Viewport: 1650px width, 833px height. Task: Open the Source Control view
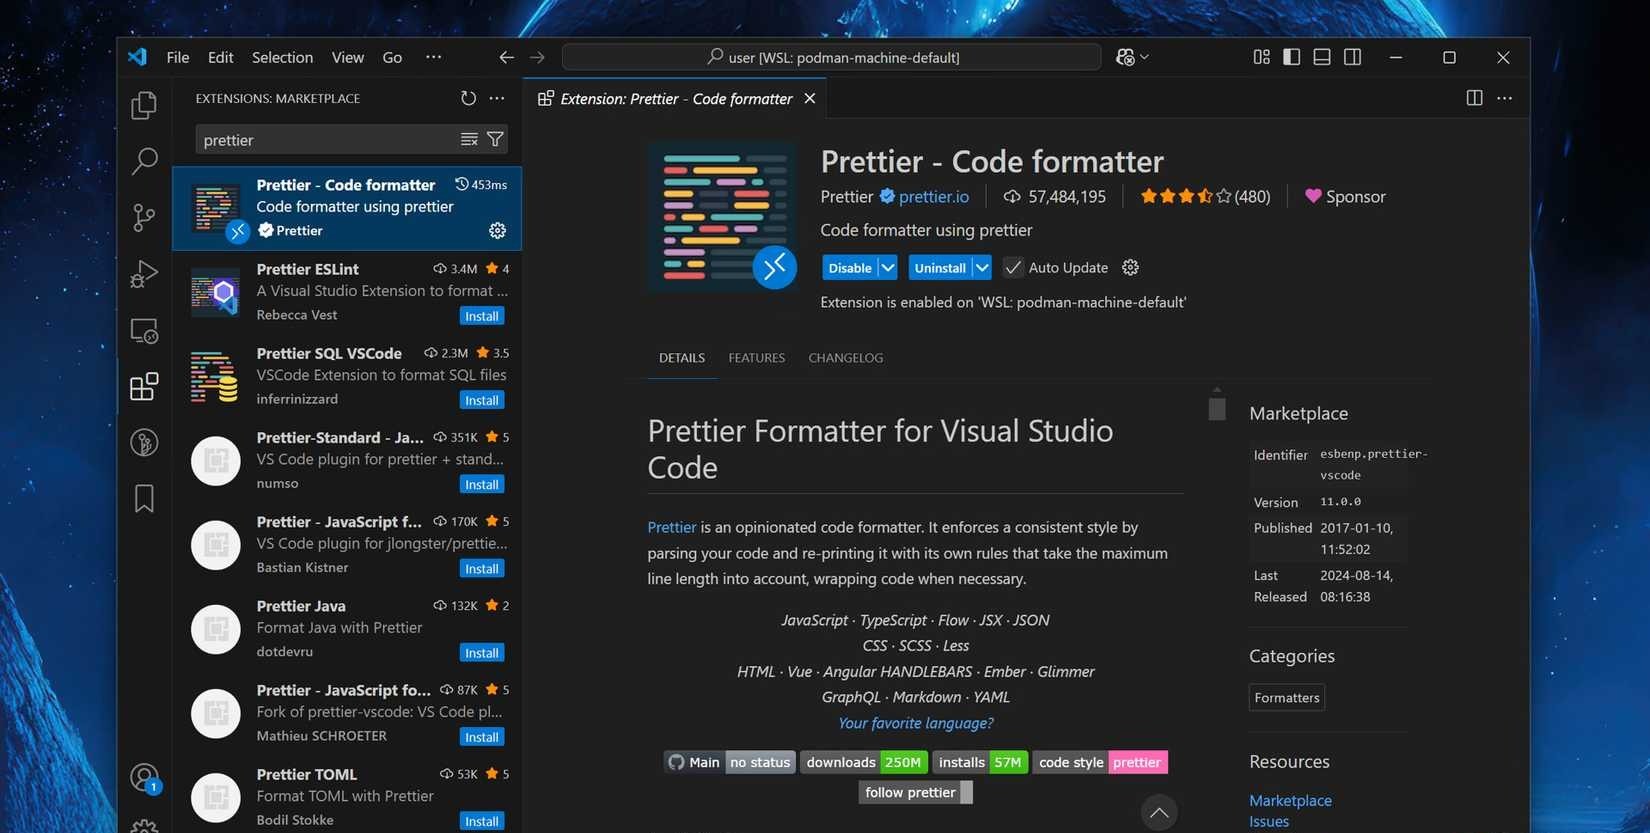[x=144, y=217]
